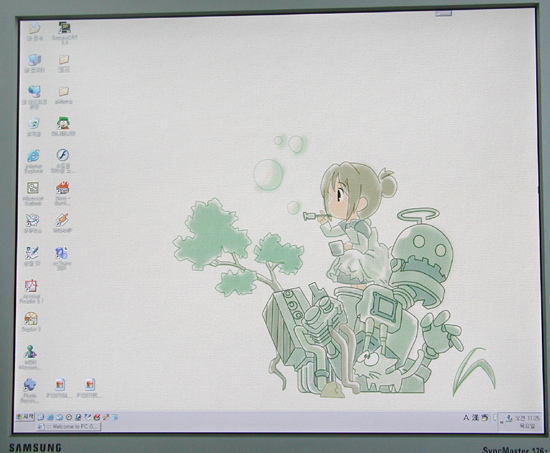This screenshot has width=550, height=453.
Task: Open the SecureCRT 3.3 shortcut
Action: point(64,33)
